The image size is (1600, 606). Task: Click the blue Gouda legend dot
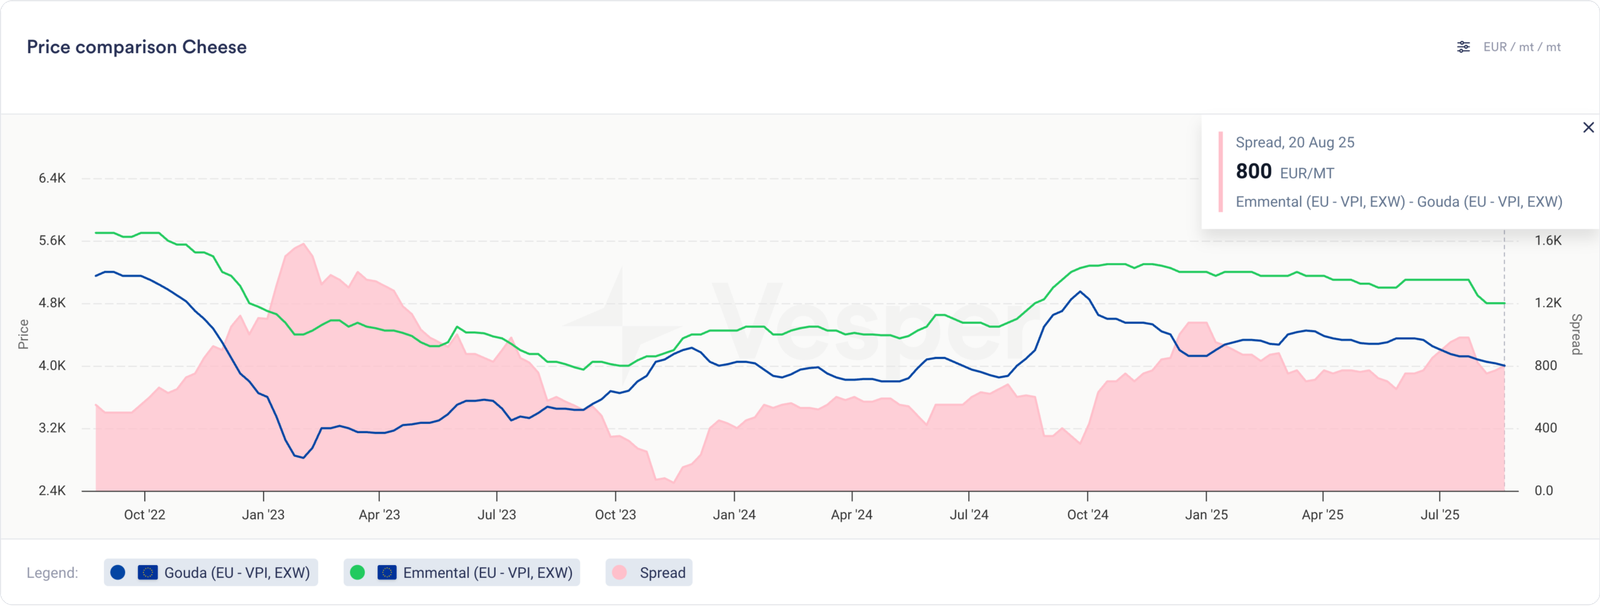click(118, 573)
